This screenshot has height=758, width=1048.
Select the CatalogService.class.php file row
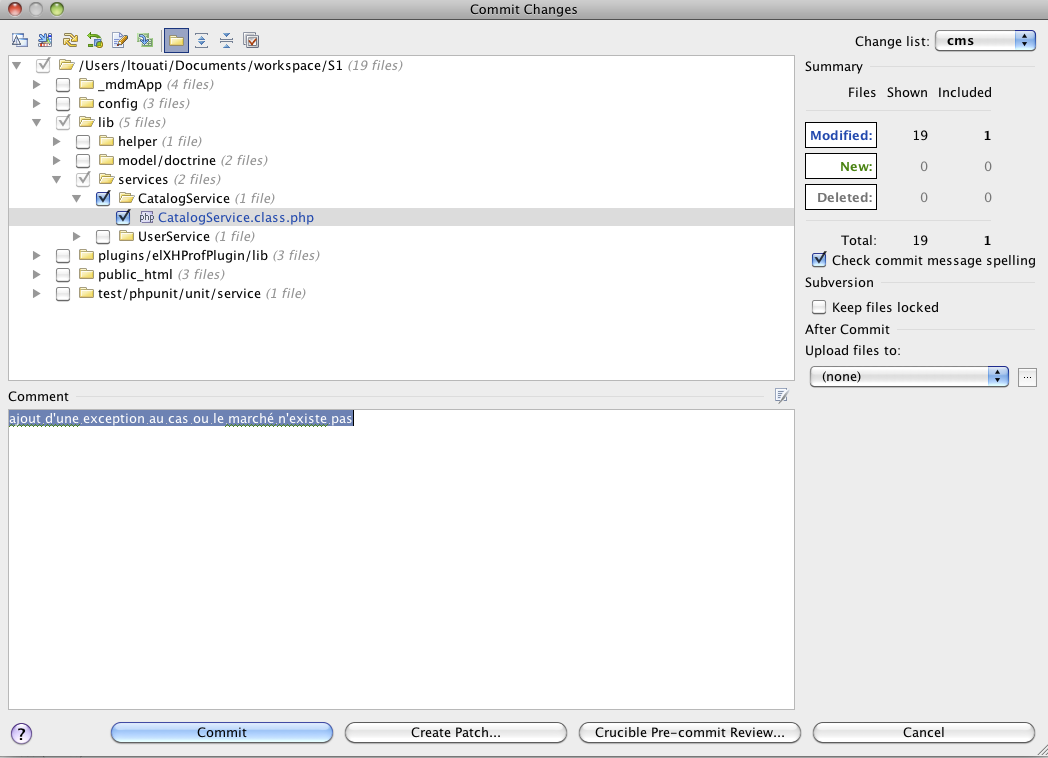[x=401, y=217]
